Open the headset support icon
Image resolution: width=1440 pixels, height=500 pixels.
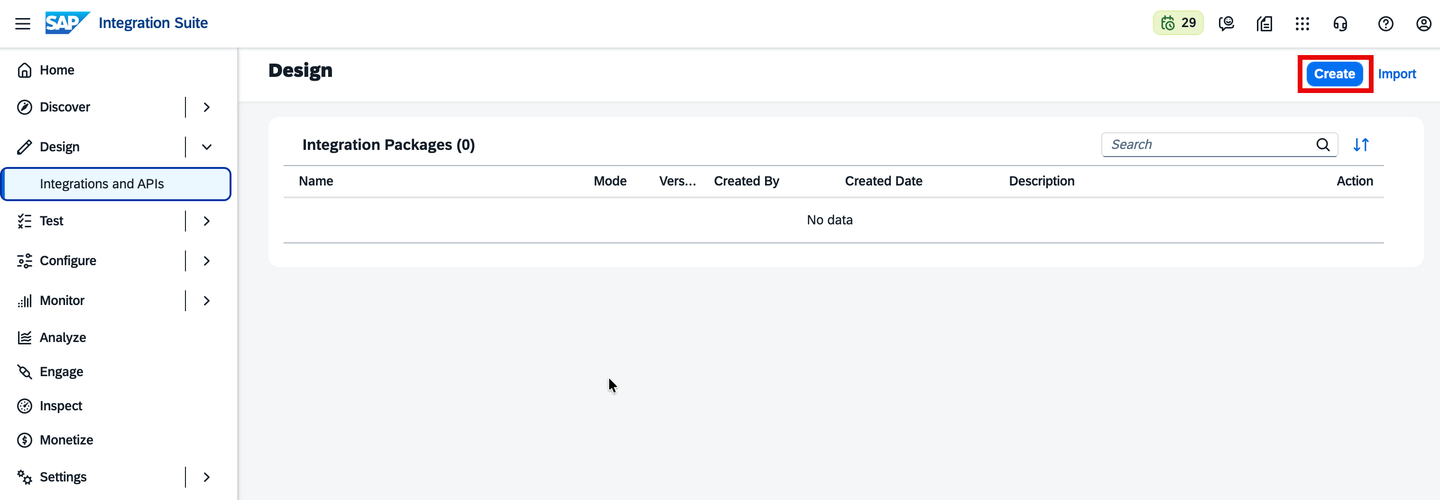pos(1341,23)
